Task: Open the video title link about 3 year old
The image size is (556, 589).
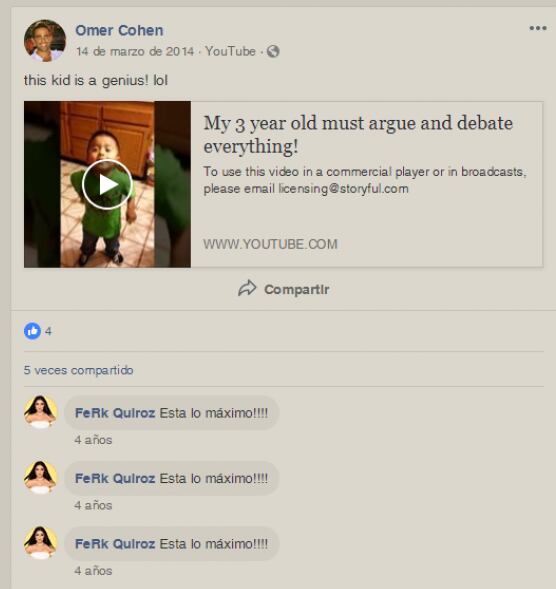Action: coord(358,134)
